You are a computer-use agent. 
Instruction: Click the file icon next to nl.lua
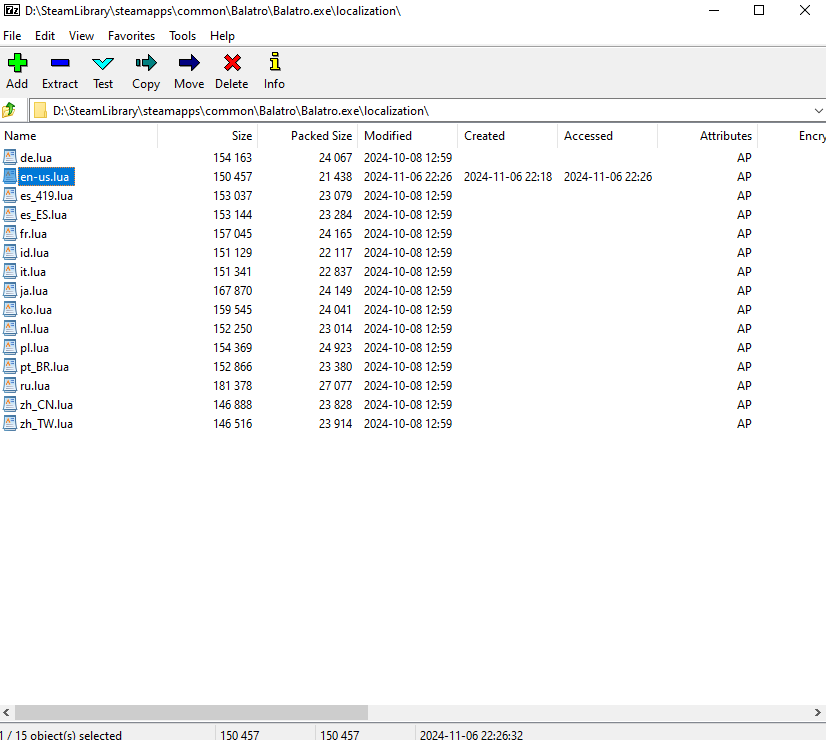[9, 328]
